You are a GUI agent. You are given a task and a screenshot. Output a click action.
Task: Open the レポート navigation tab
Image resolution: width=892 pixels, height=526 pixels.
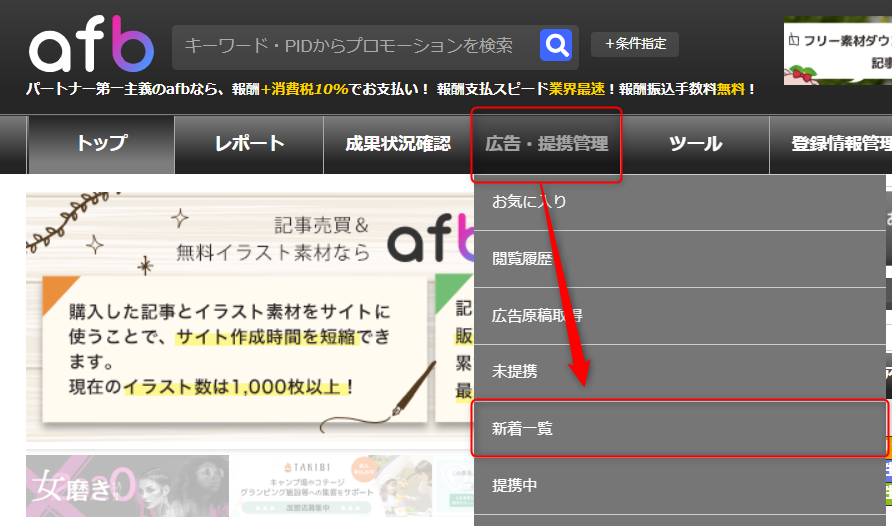coord(249,144)
